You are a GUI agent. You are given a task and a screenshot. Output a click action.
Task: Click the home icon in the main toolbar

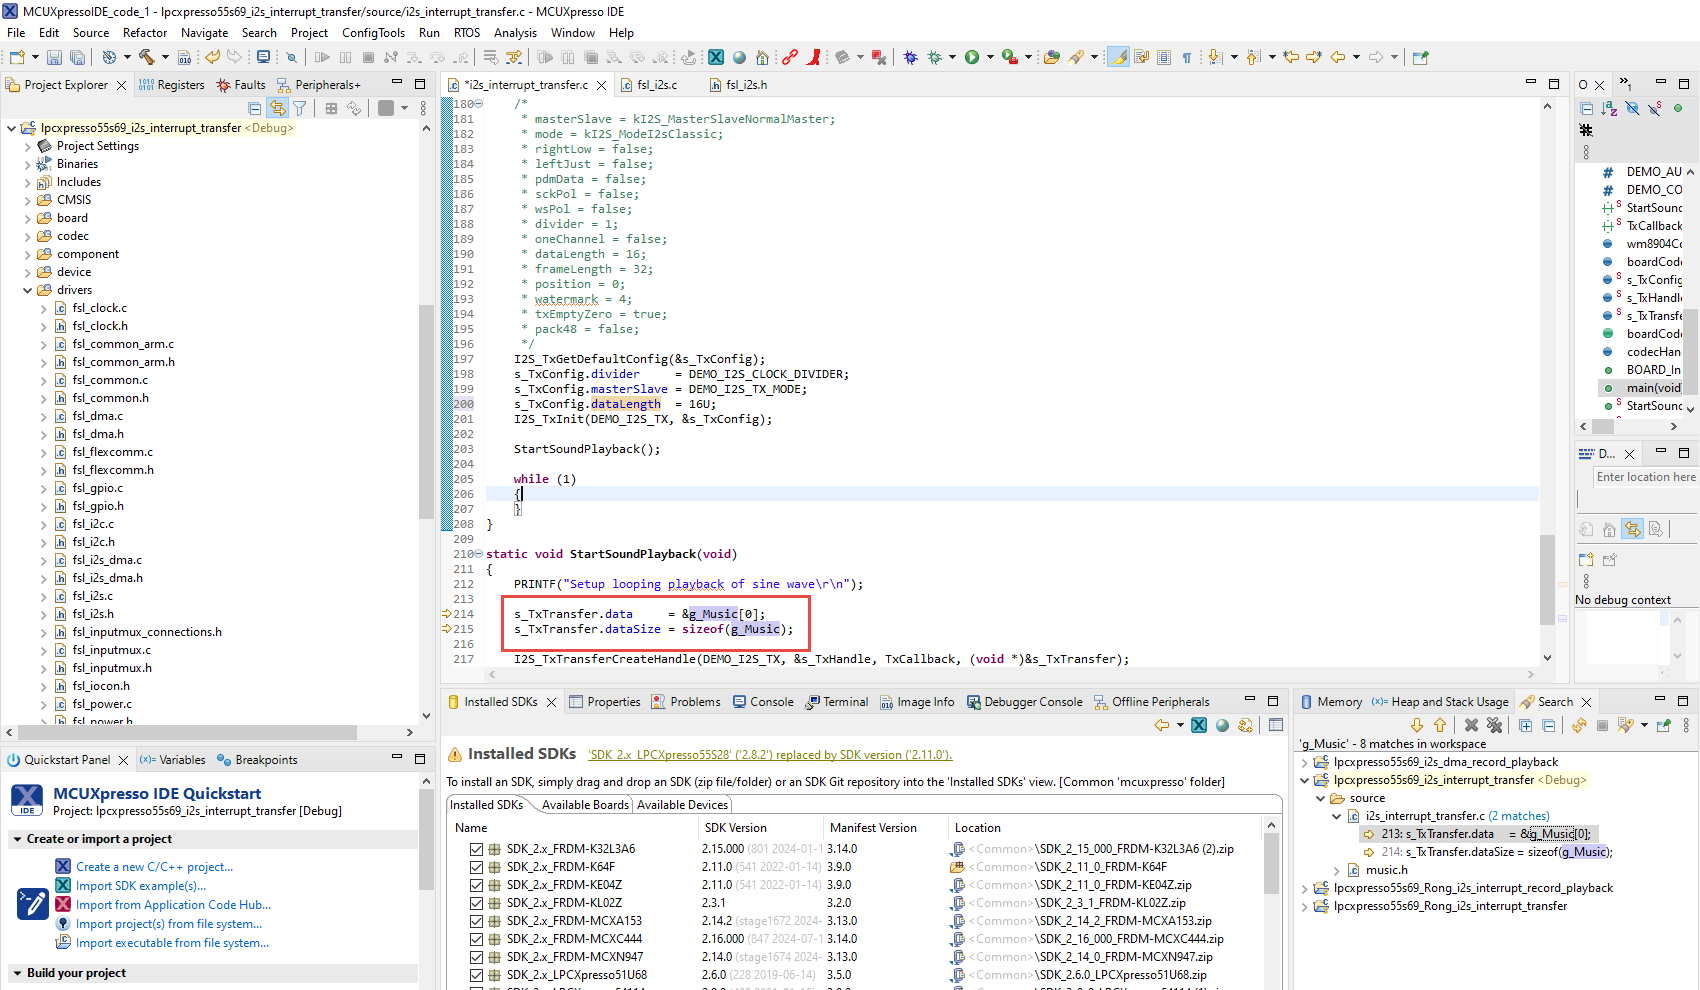coord(762,58)
